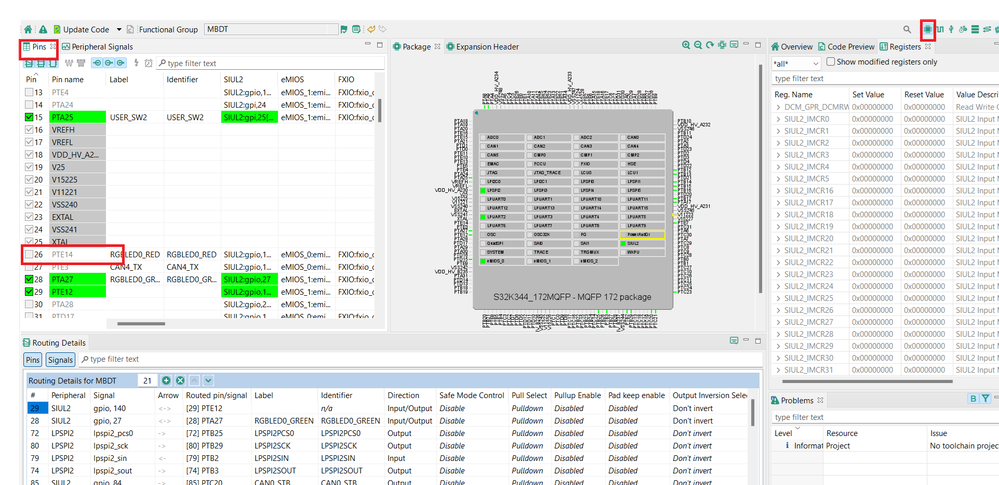The image size is (999, 485).
Task: Expand the SIUL2_IMCR16 register row
Action: 779,191
